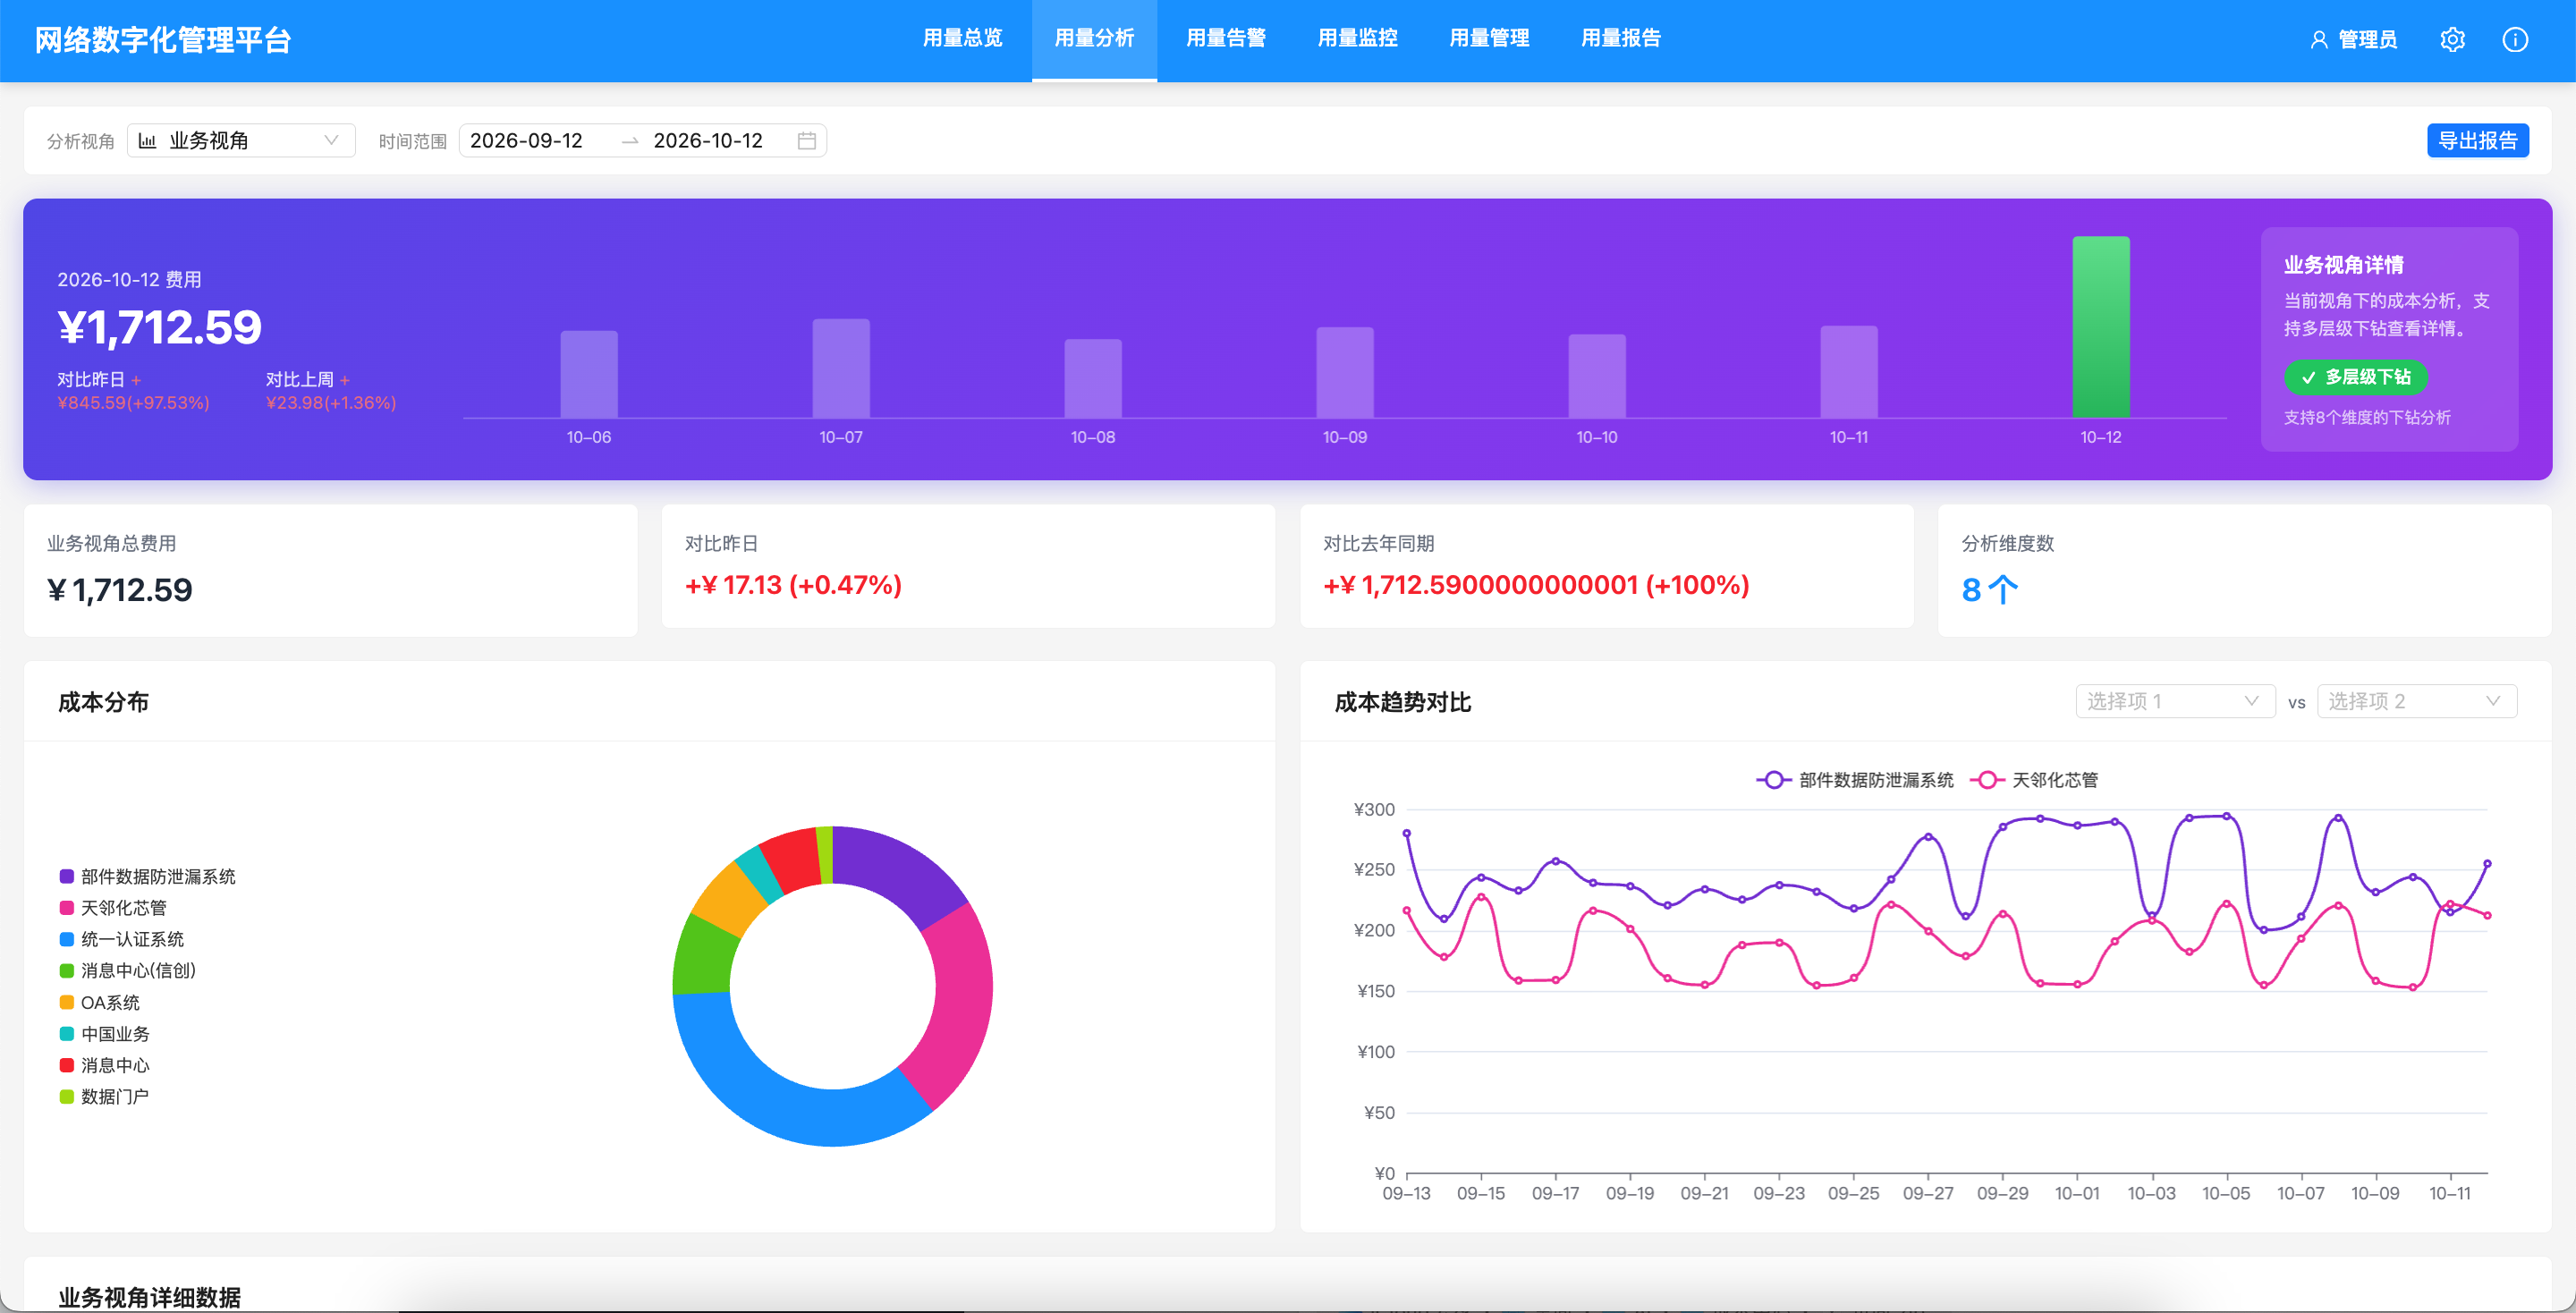Click the bar chart icon in 分析视角 selector

147,141
